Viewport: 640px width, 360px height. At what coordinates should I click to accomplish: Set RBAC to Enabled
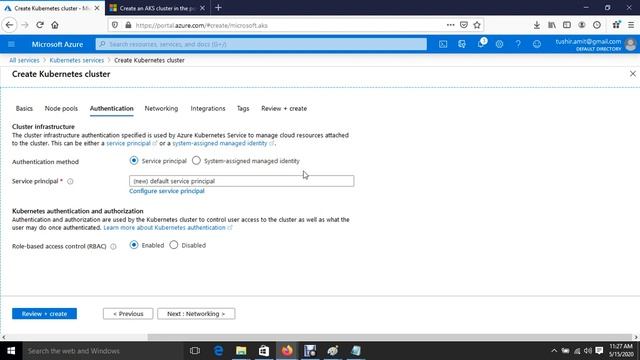(x=134, y=245)
